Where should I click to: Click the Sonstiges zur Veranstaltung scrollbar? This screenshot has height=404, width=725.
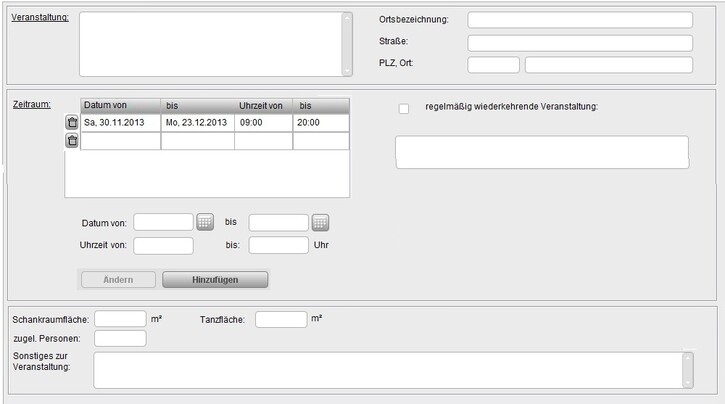click(687, 369)
